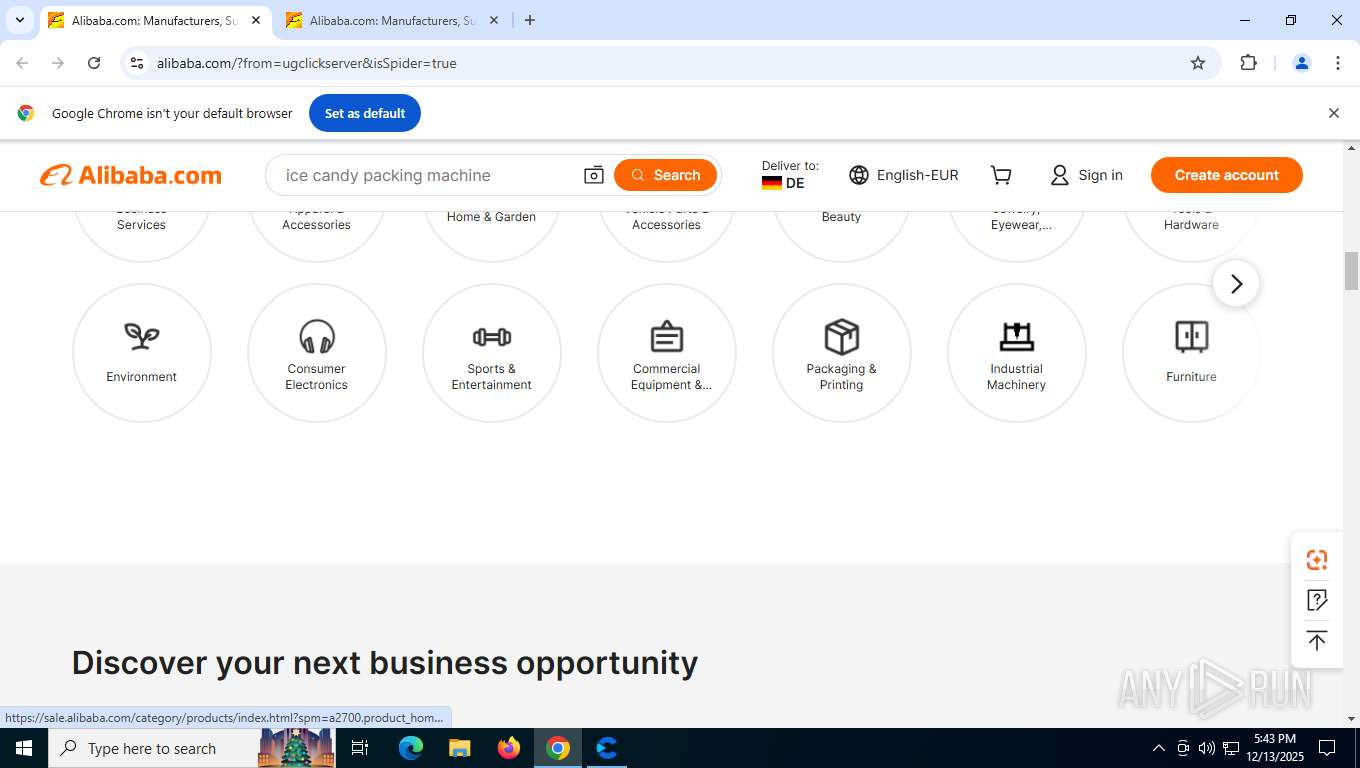Open the Vehicle Parts & Accessories category
Screen dimensions: 1360x768
[666, 236]
